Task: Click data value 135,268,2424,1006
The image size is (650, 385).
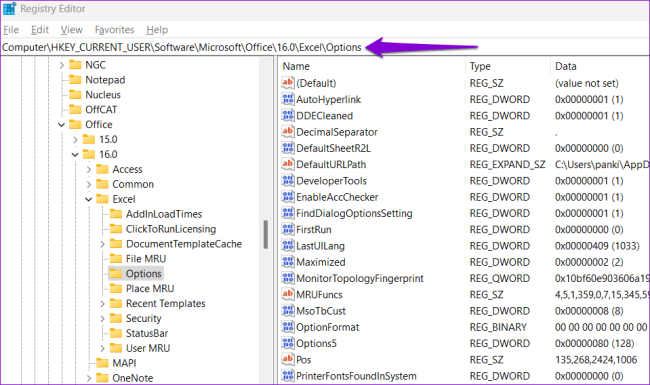Action: click(596, 360)
